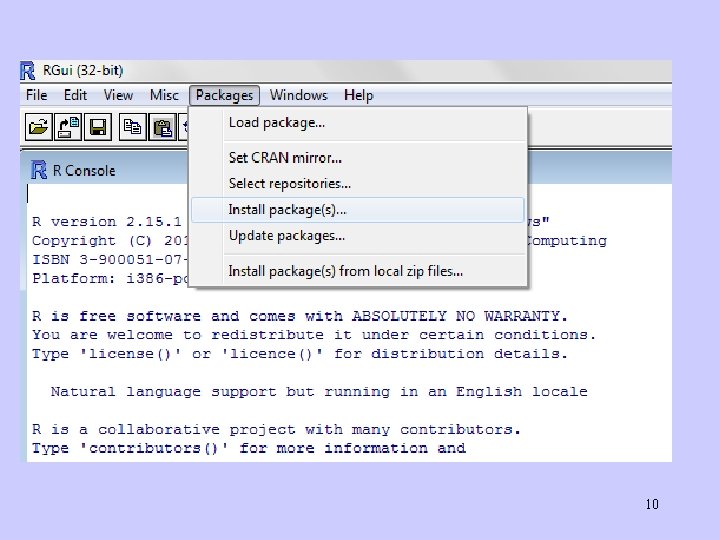Click the Save floppy disk icon
Viewport: 720px width, 540px height.
click(x=98, y=127)
